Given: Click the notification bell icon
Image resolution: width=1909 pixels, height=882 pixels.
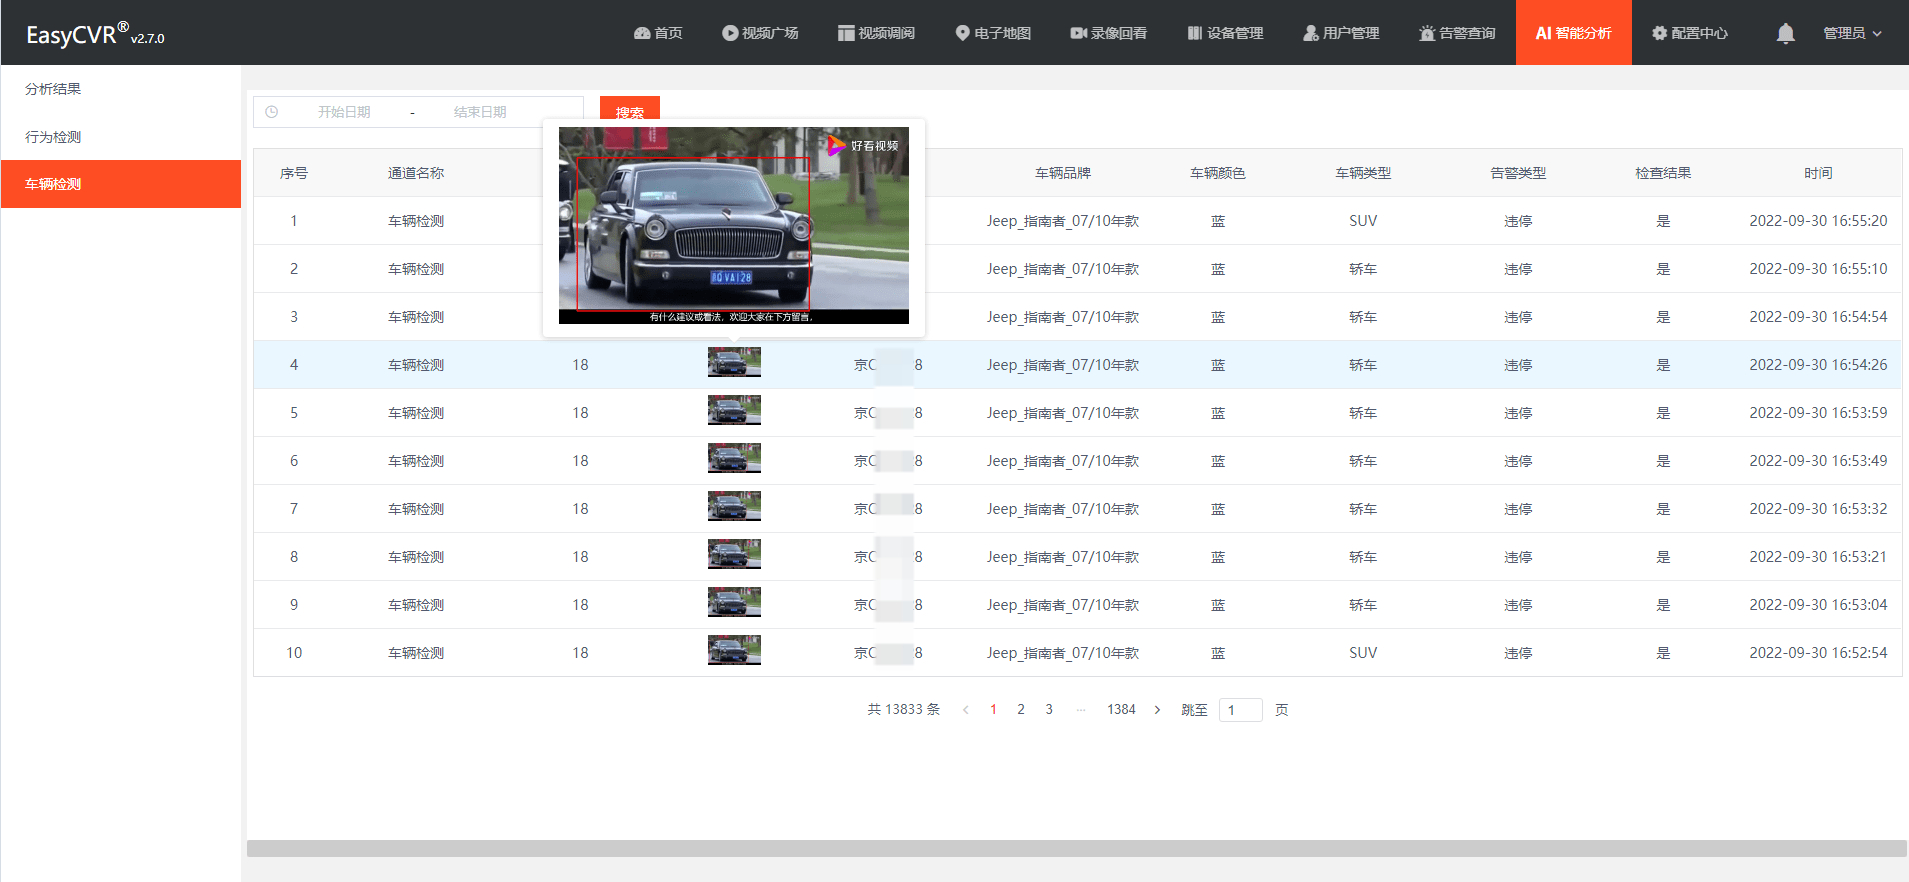Looking at the screenshot, I should 1785,33.
